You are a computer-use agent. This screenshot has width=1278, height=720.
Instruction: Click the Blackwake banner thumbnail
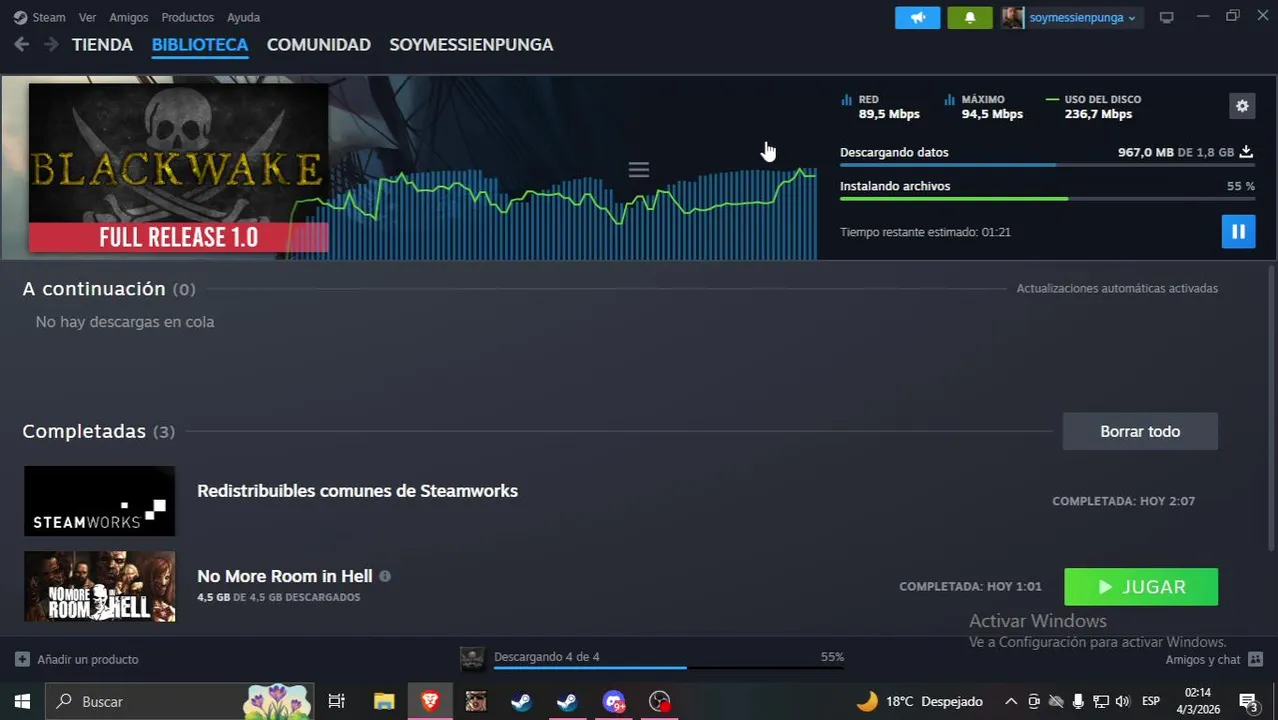point(178,167)
